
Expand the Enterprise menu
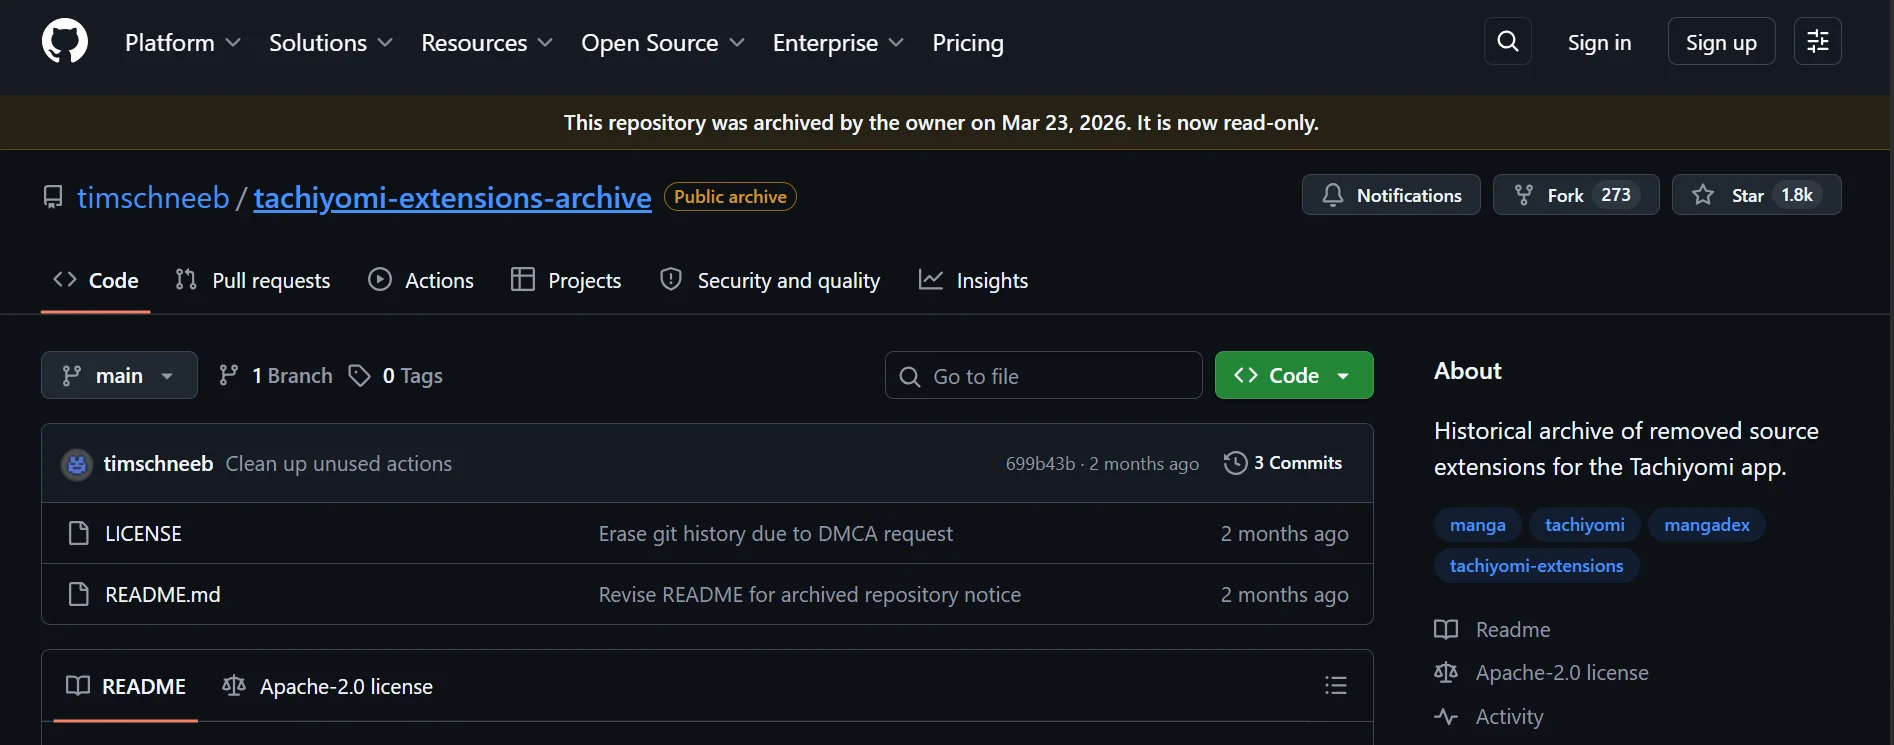pyautogui.click(x=838, y=42)
